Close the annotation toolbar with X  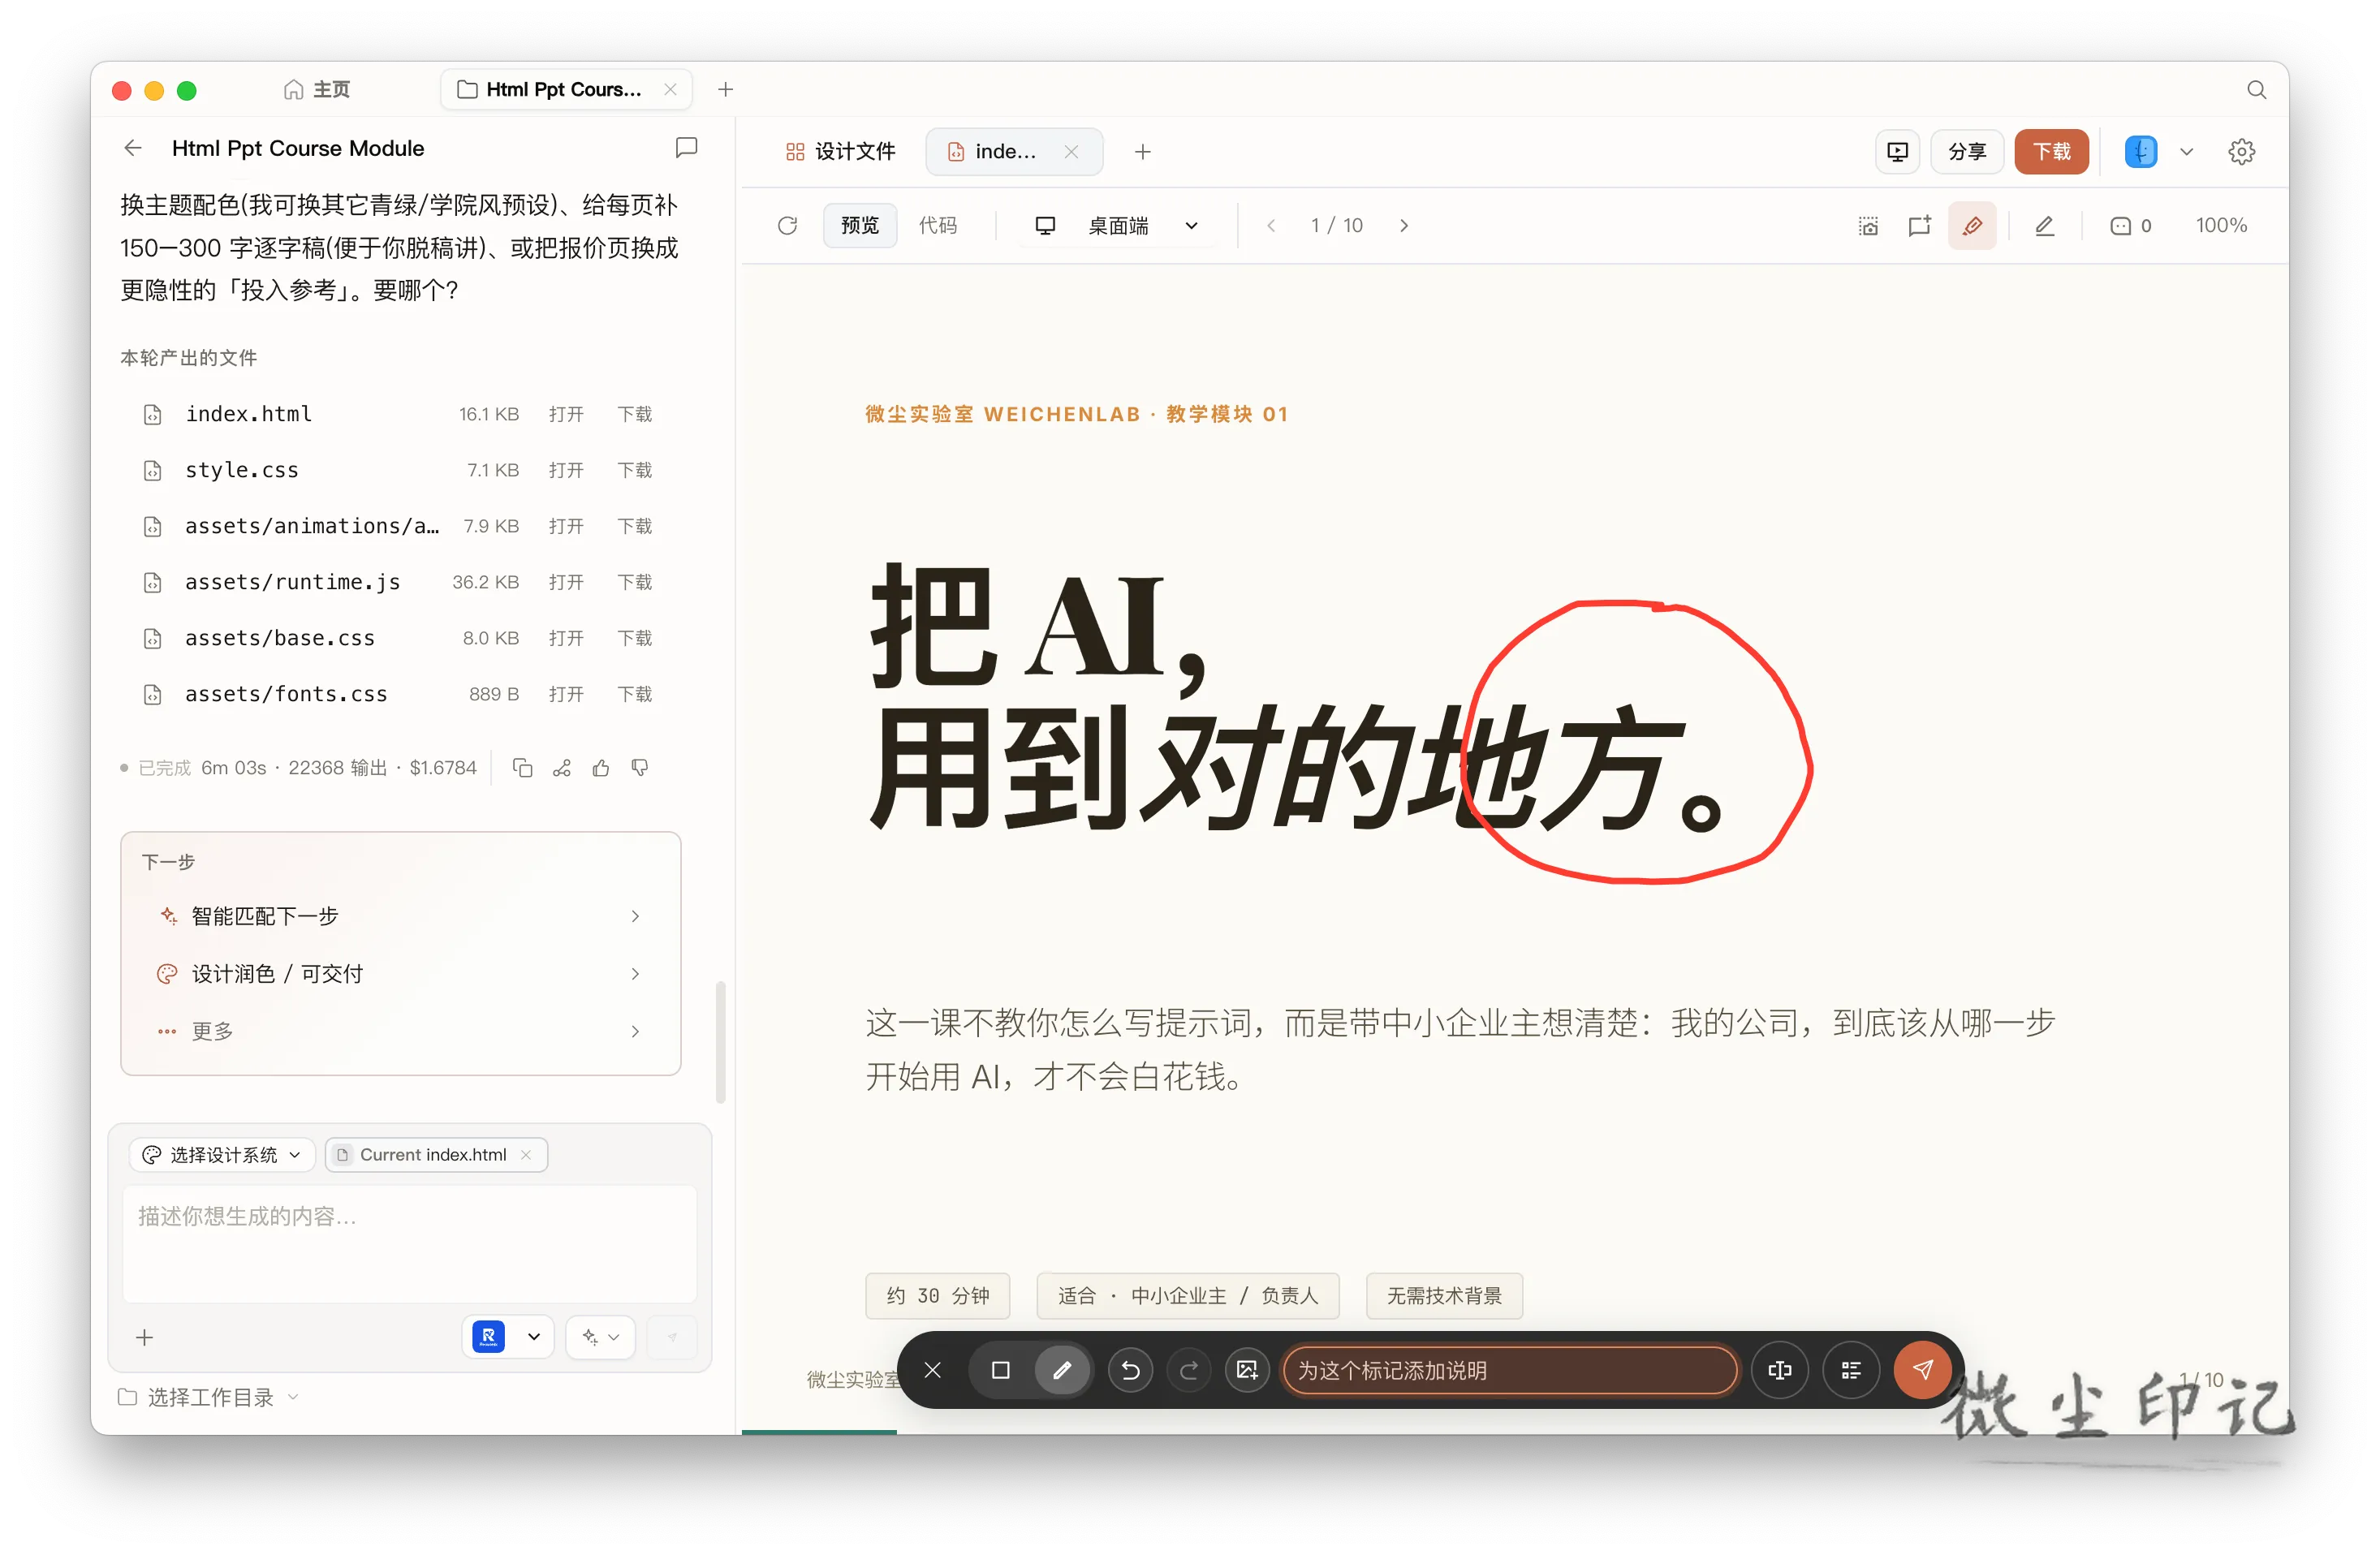tap(932, 1370)
